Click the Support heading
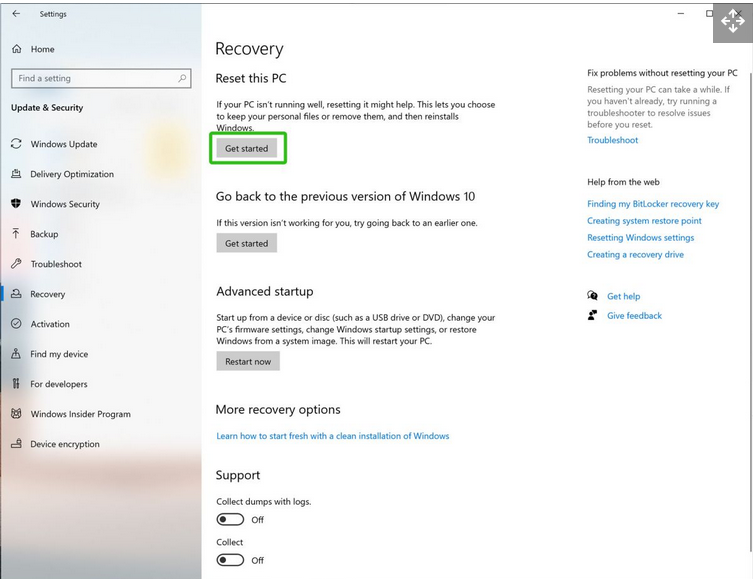The height and width of the screenshot is (579, 753). [238, 475]
